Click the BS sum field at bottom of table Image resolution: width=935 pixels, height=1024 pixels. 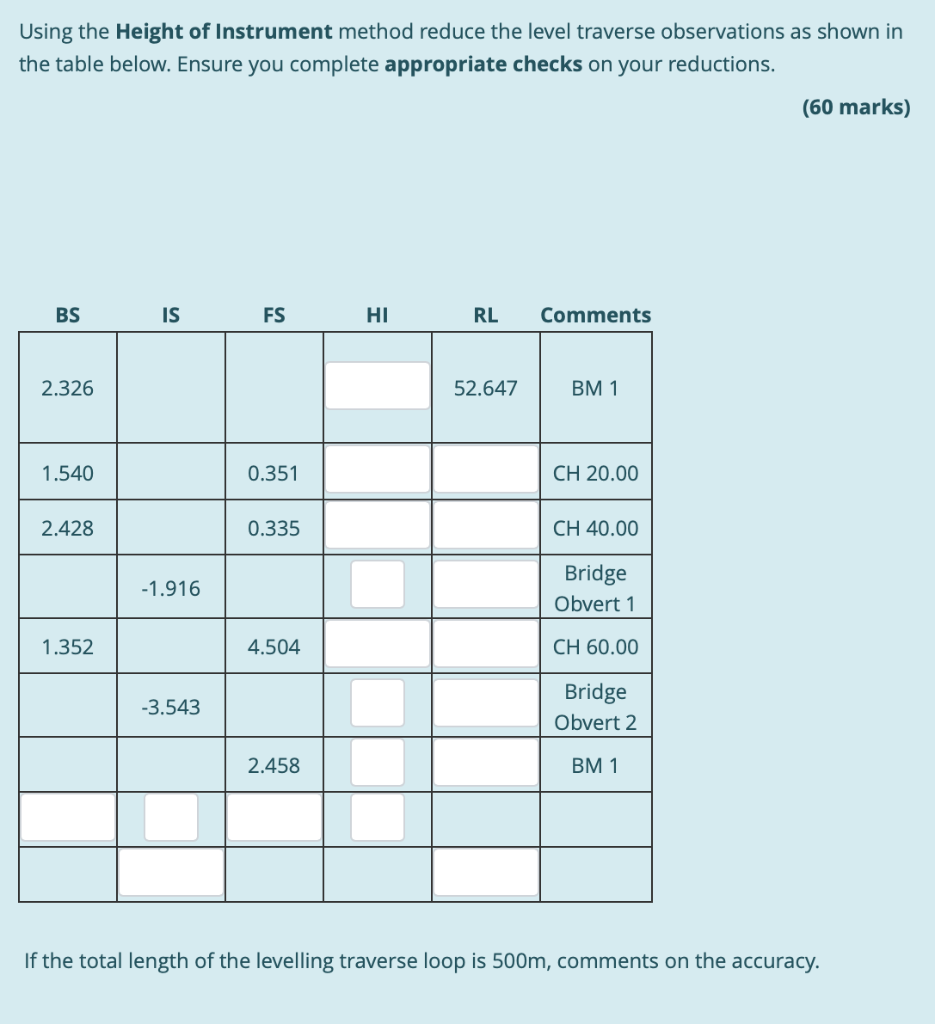(66, 816)
